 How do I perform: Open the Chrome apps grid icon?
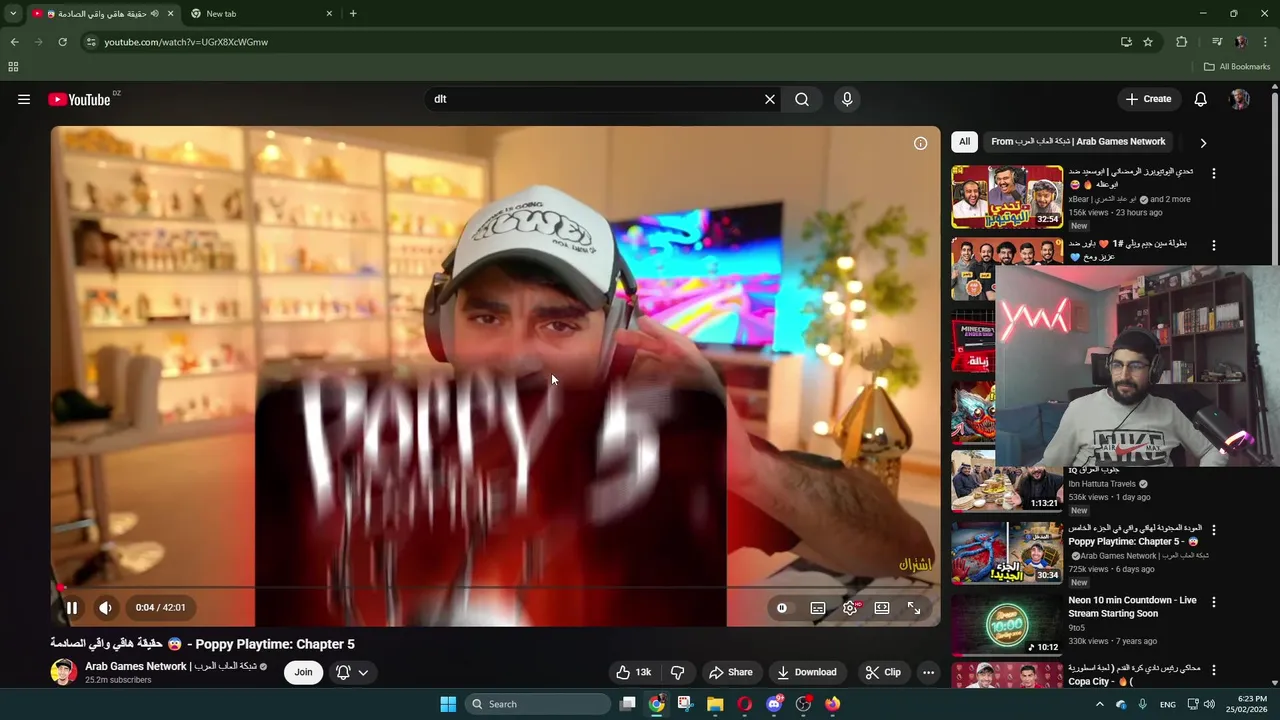pyautogui.click(x=13, y=67)
